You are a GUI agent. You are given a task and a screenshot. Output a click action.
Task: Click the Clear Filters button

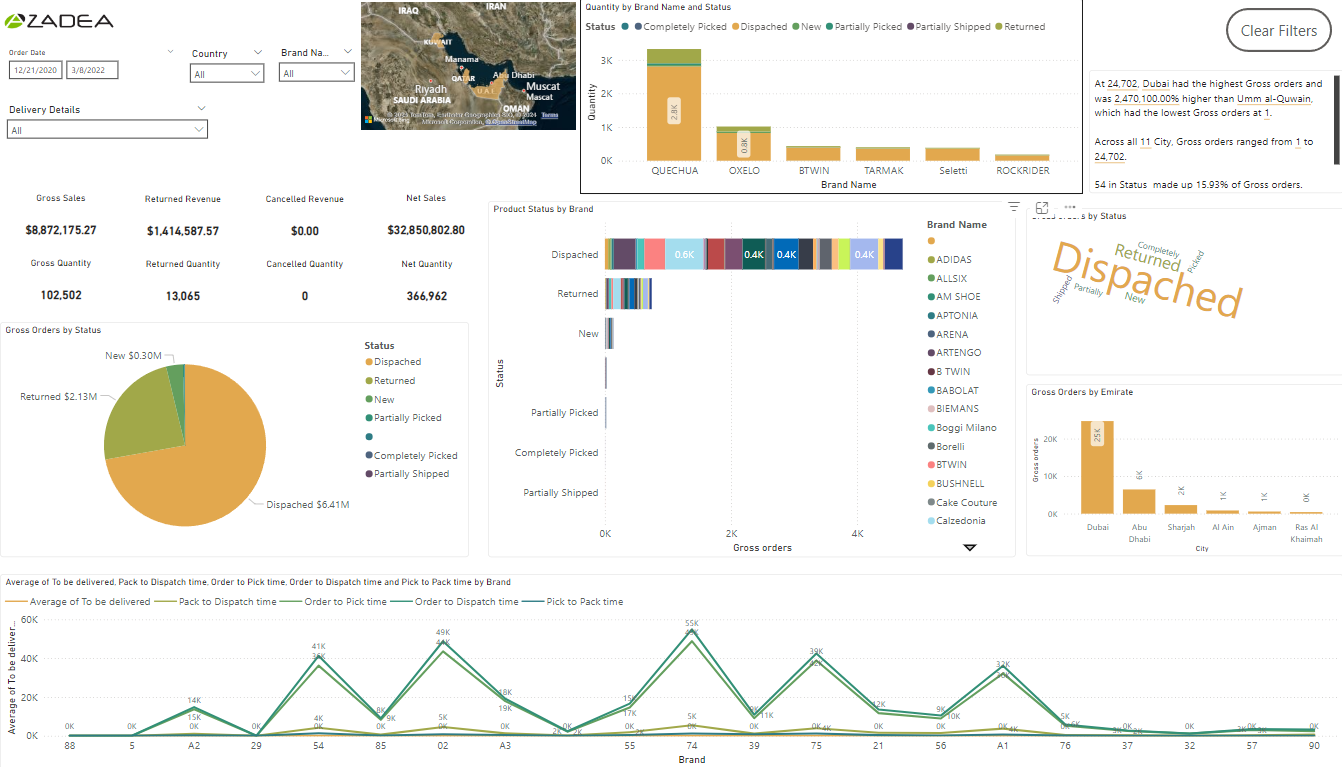point(1279,31)
